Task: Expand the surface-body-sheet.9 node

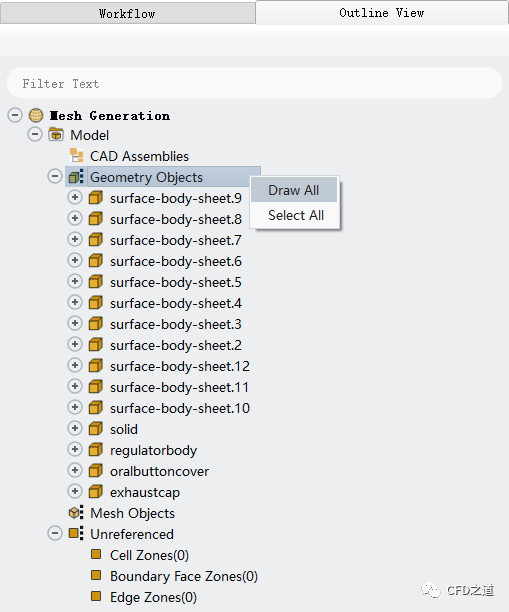Action: [75, 197]
